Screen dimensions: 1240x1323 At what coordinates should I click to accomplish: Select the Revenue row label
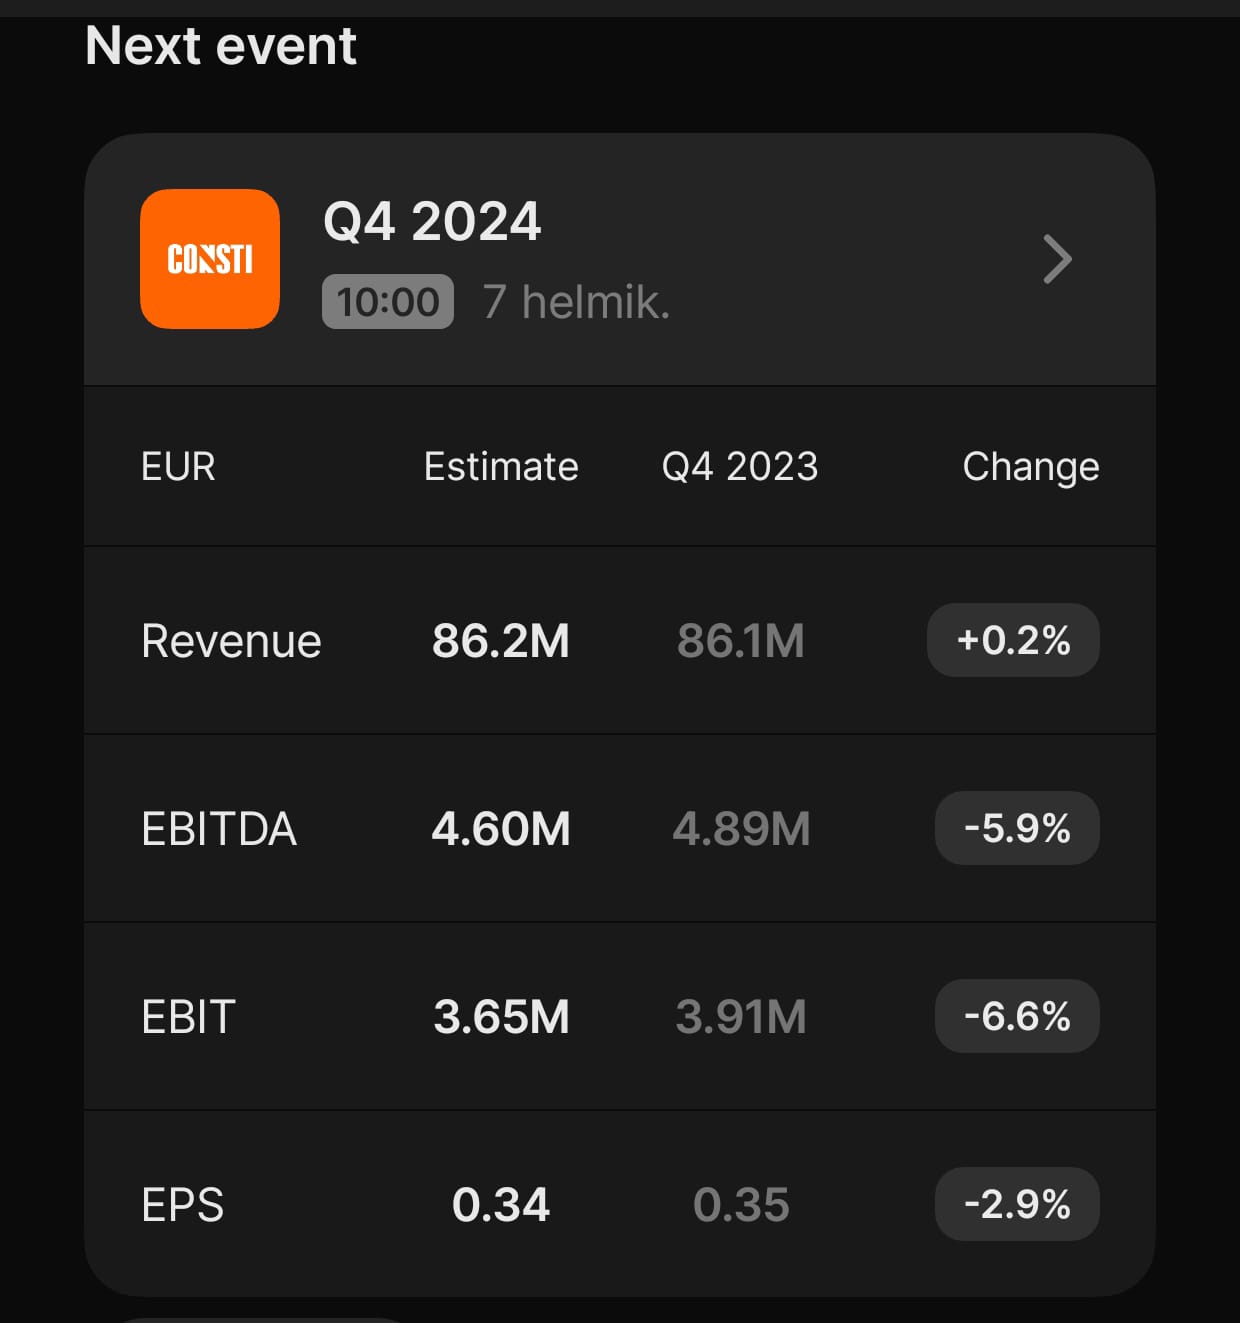point(231,641)
